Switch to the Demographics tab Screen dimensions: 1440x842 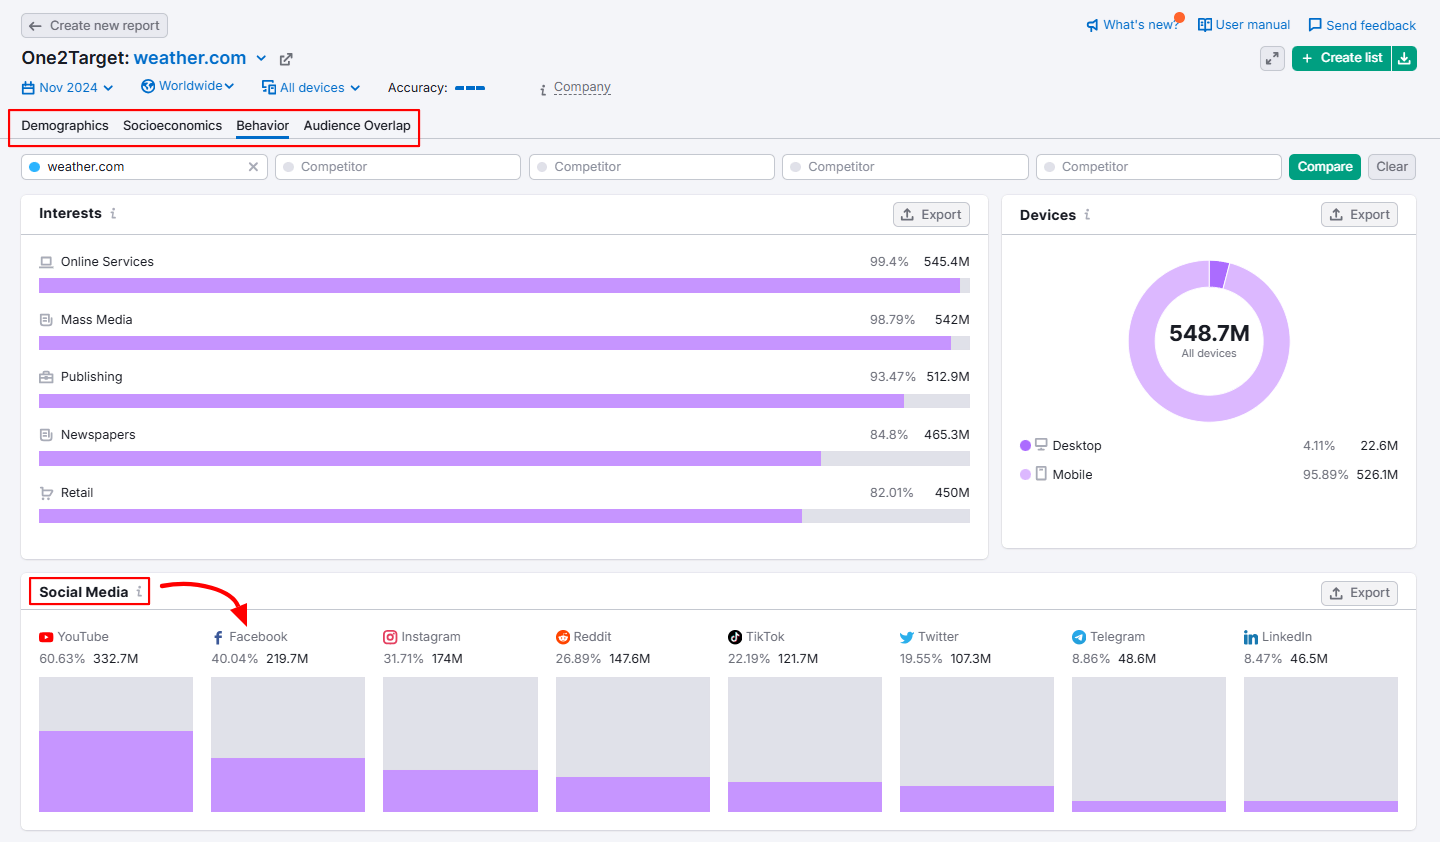(65, 125)
